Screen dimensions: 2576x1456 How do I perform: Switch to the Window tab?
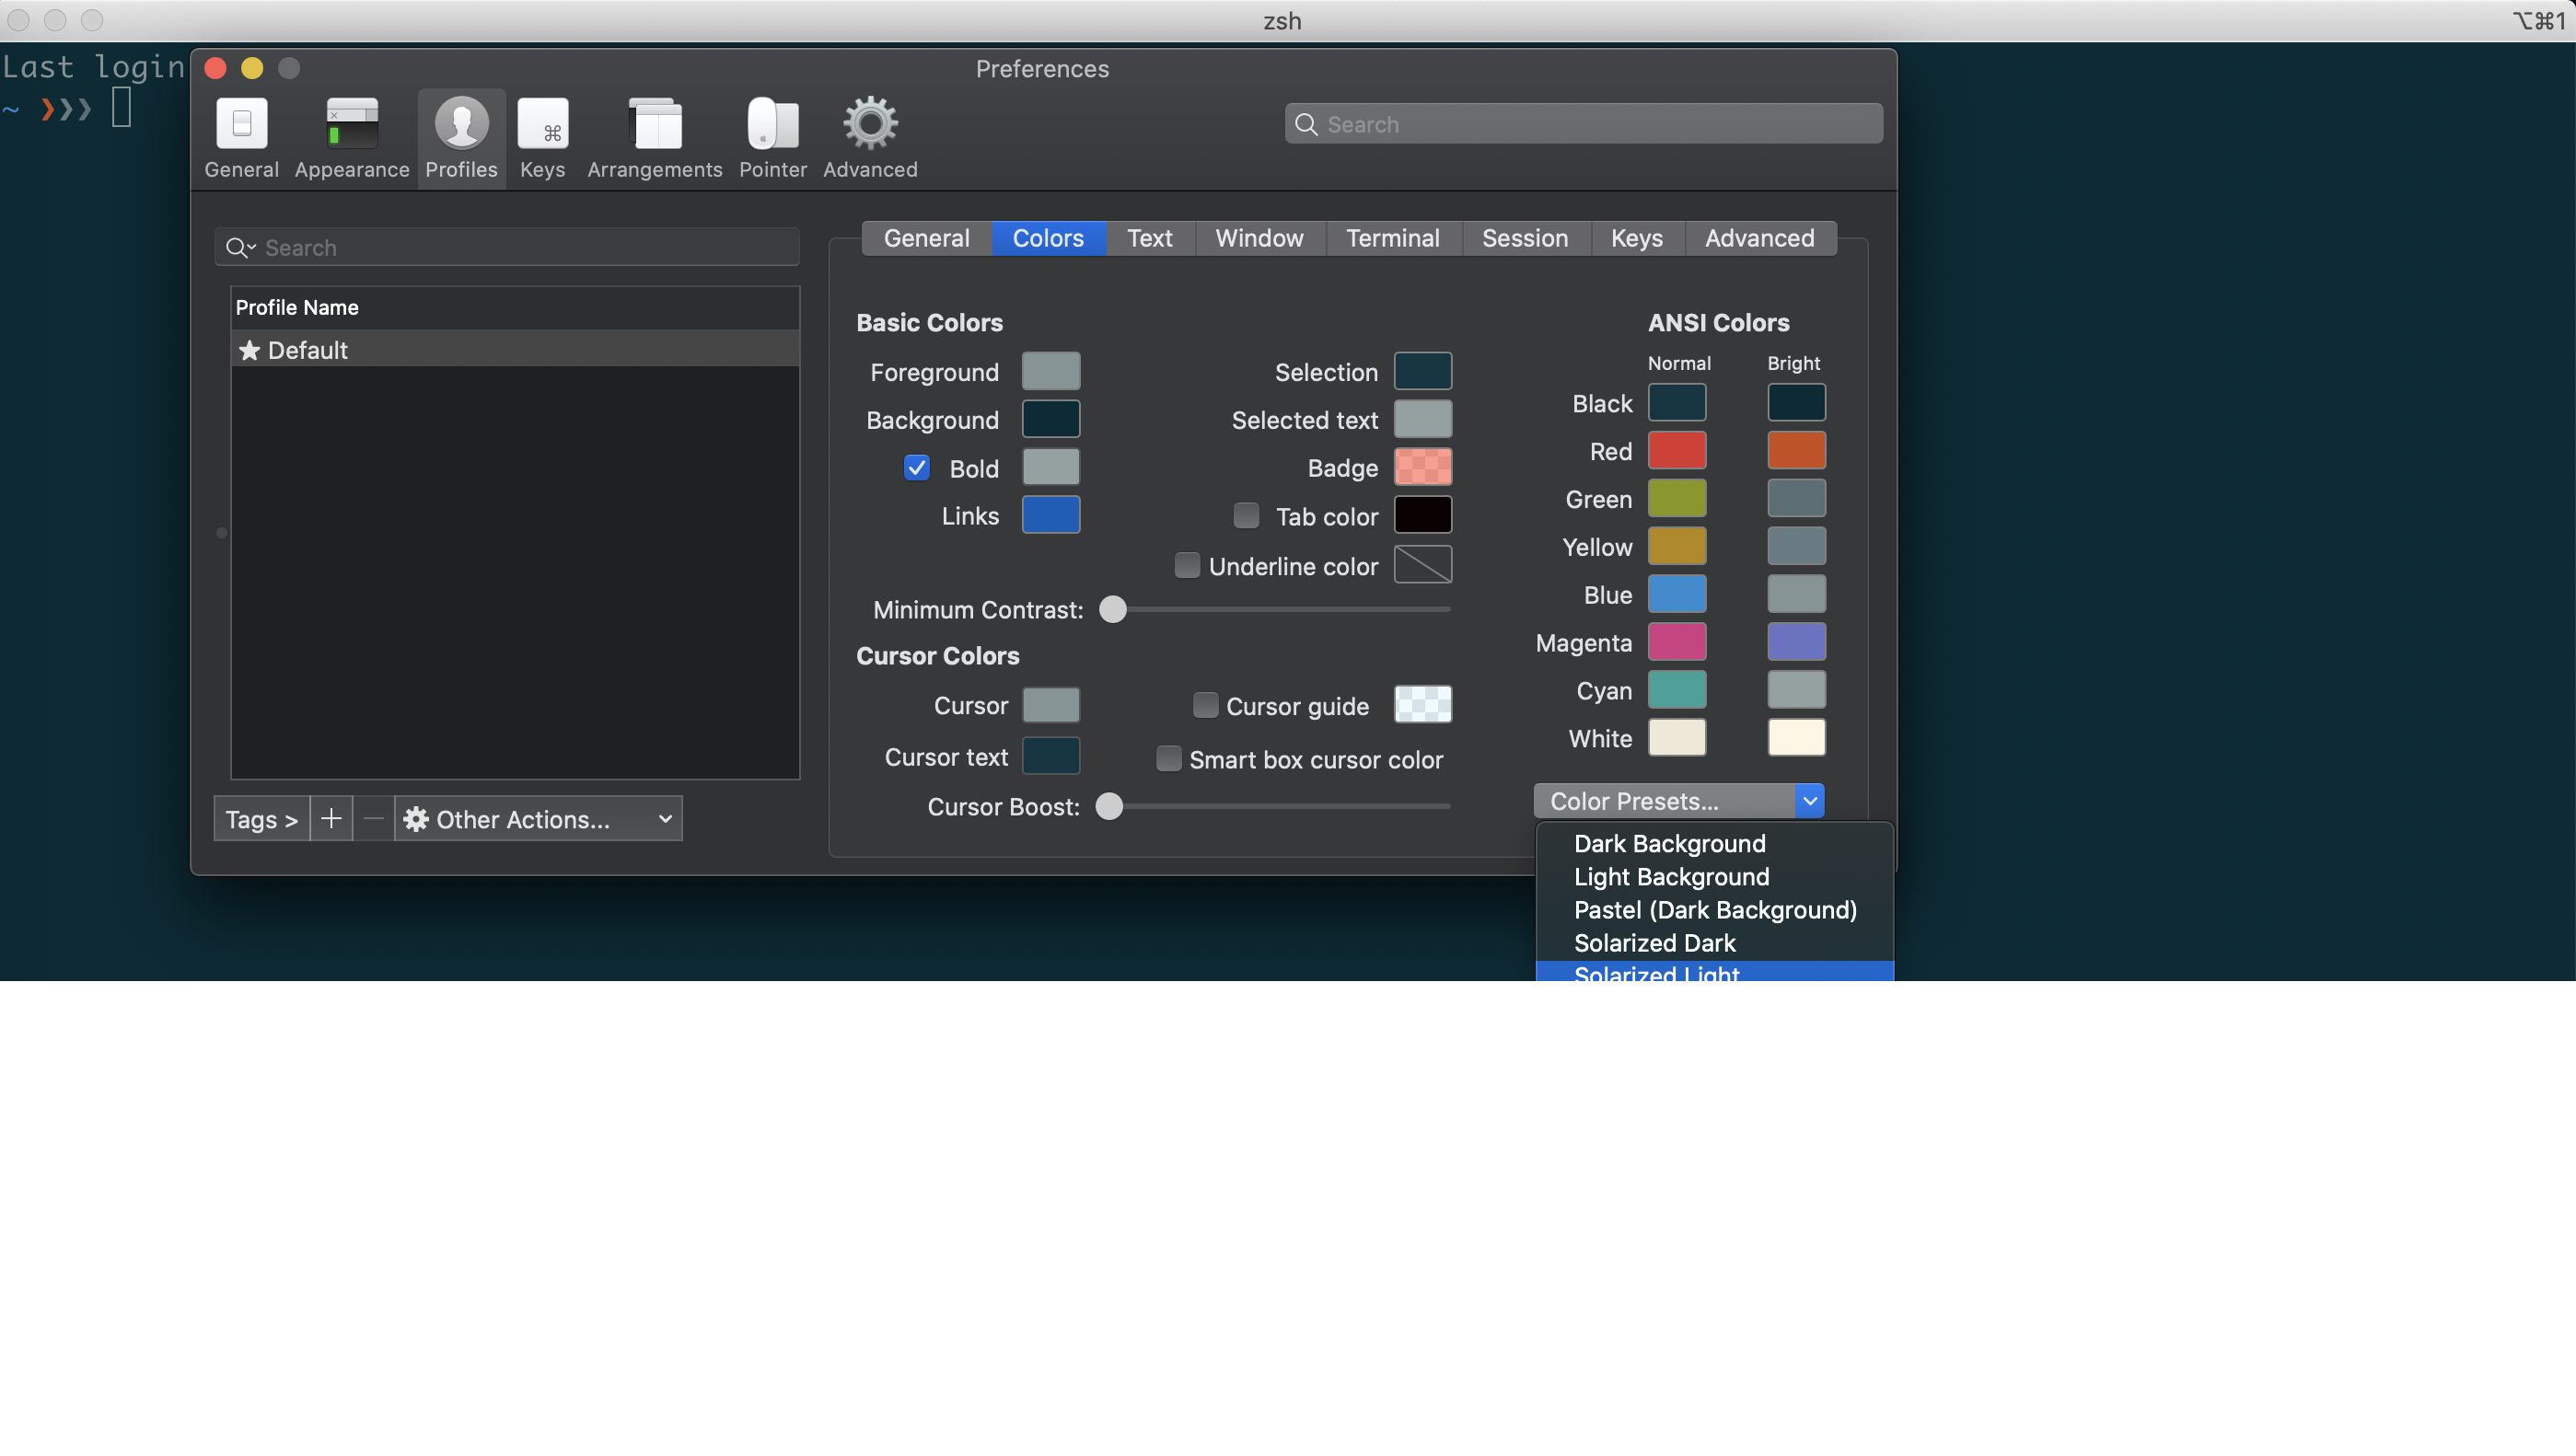(1259, 238)
